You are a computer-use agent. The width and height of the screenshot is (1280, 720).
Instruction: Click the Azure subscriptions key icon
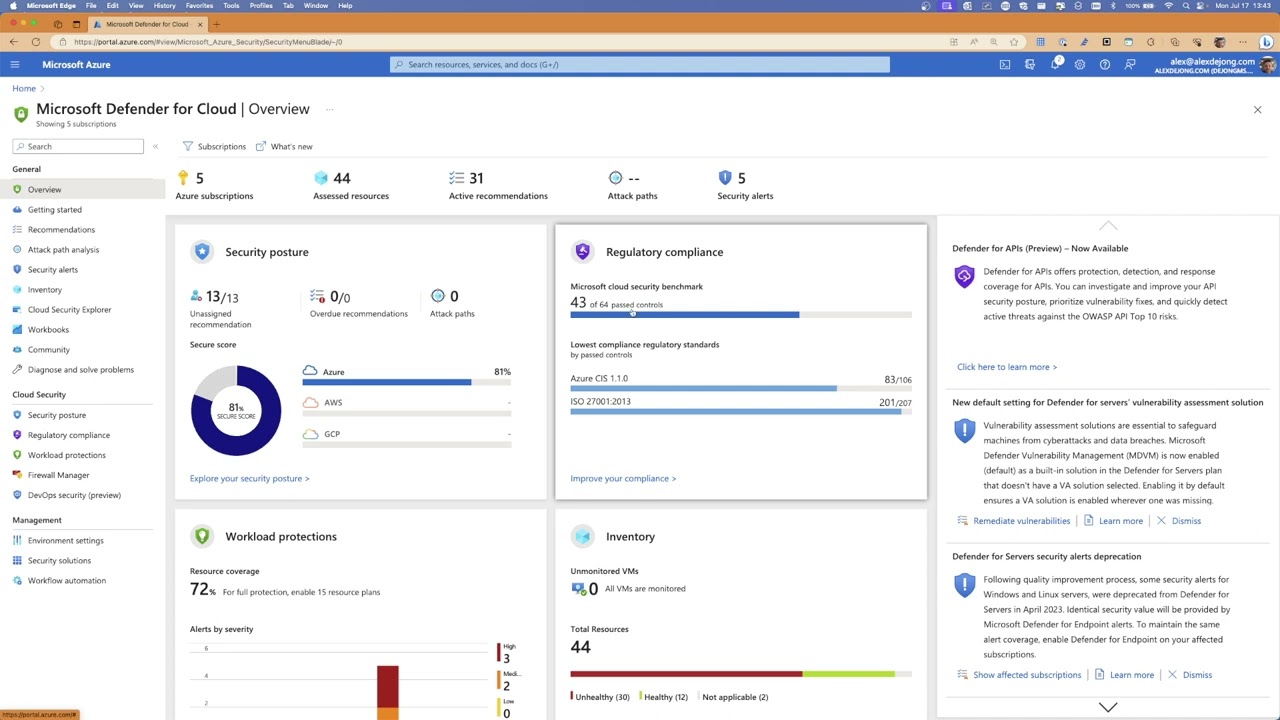(x=183, y=178)
